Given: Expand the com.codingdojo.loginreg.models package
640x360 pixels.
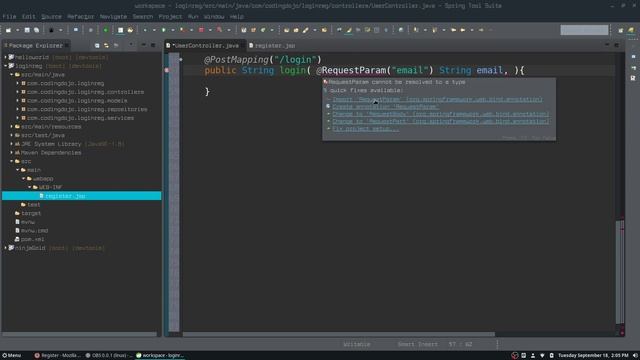Looking at the screenshot, I should (18, 100).
